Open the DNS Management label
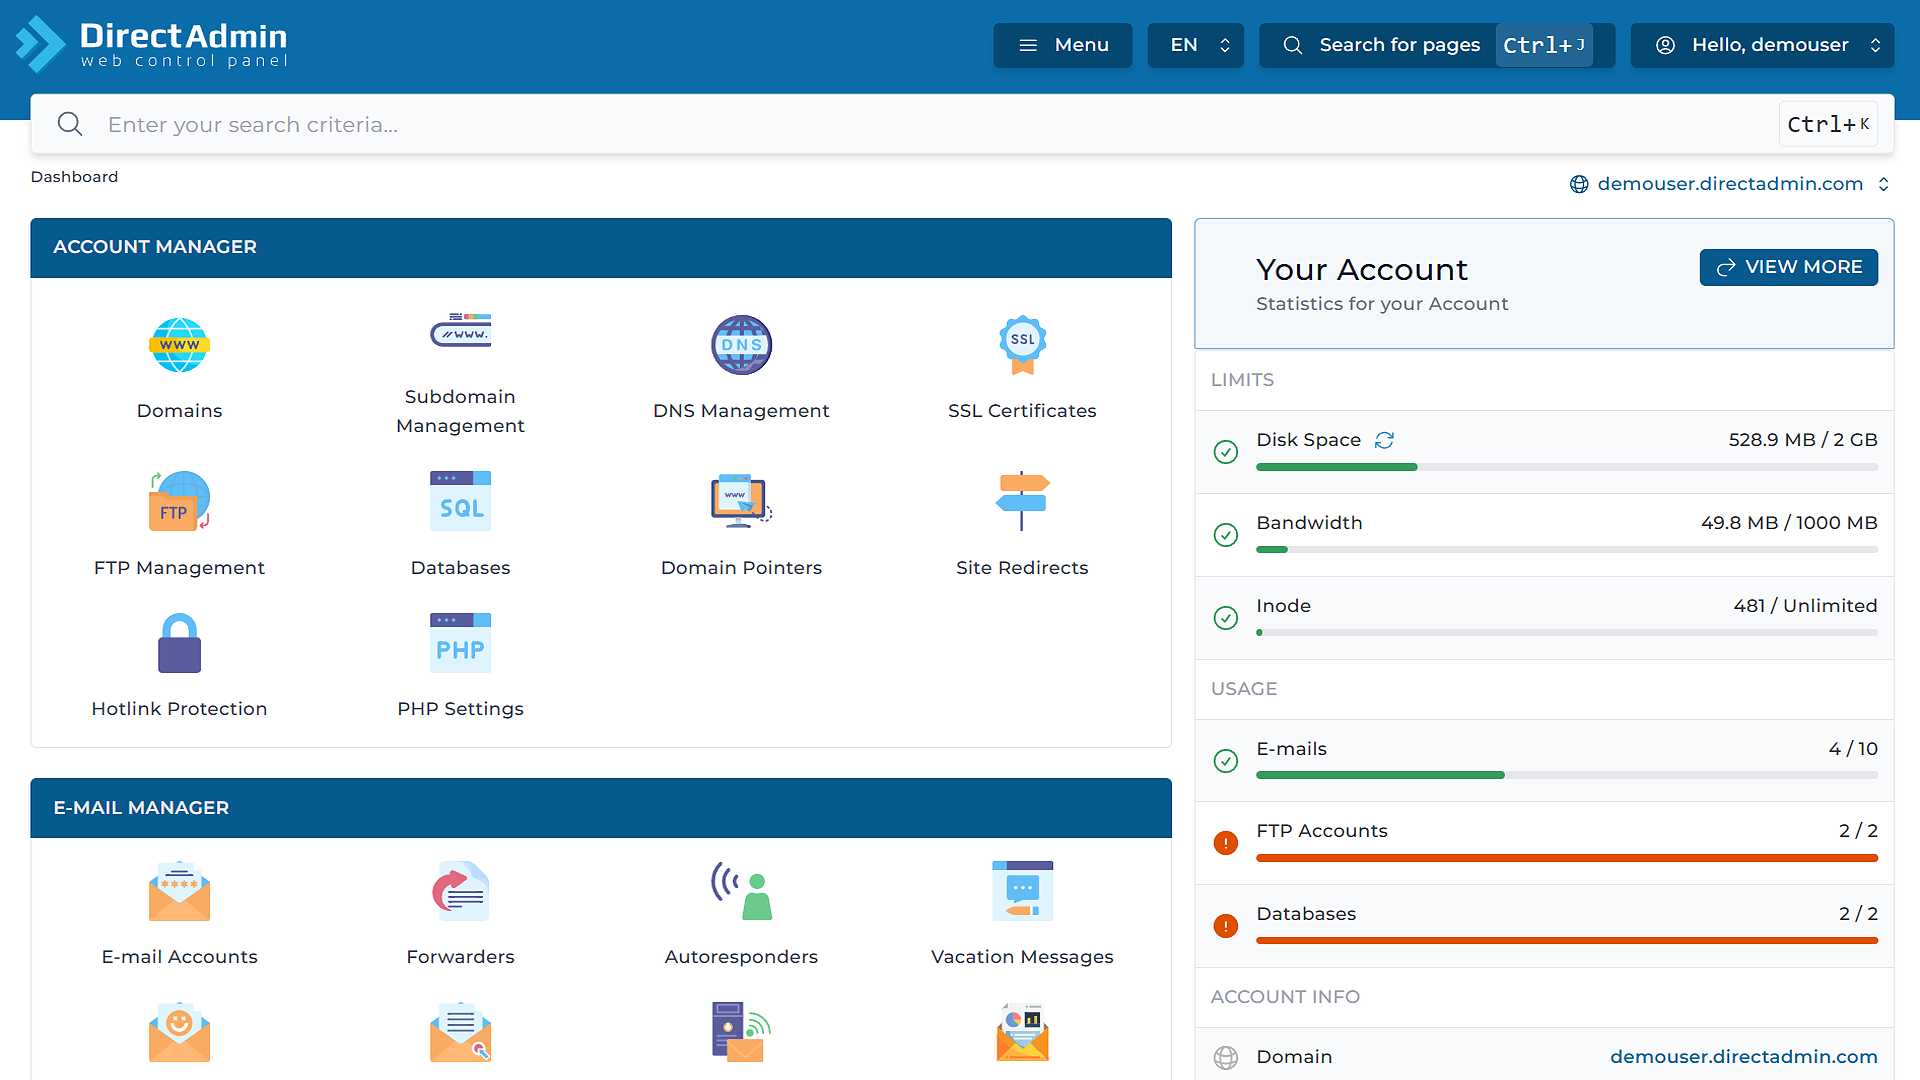The width and height of the screenshot is (1920, 1080). 741,411
